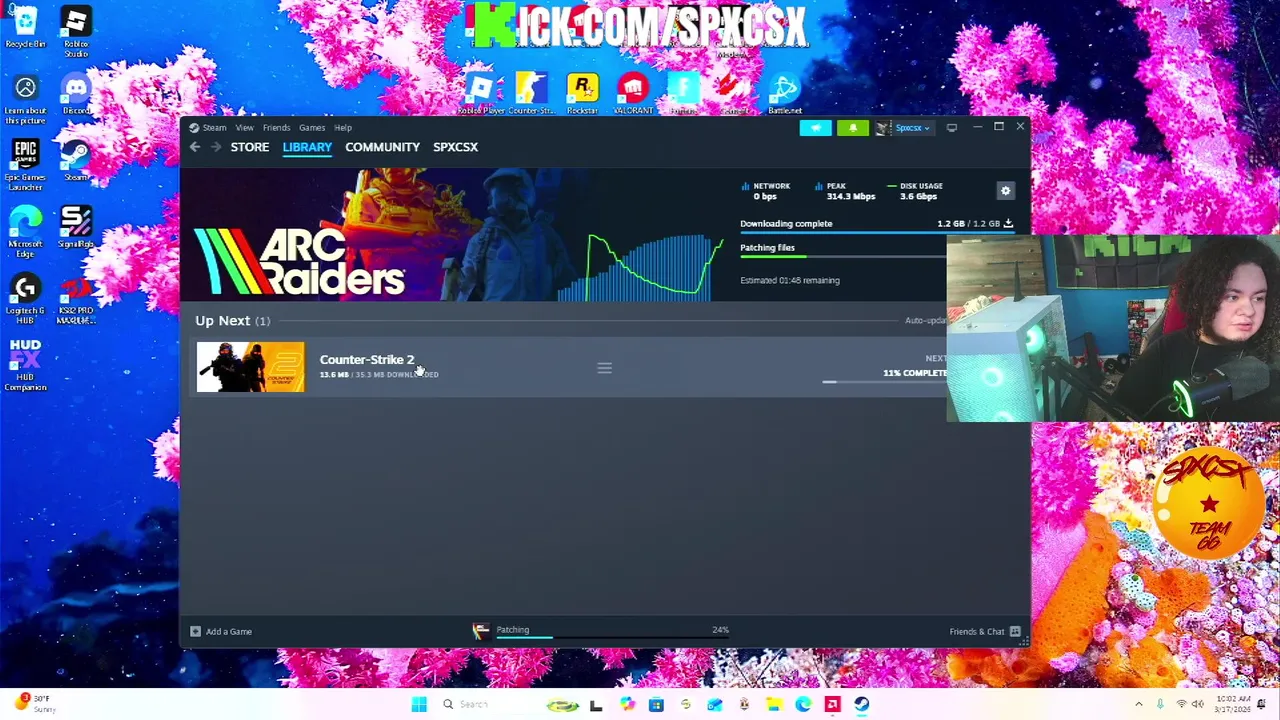Open Friends & Chat

tap(984, 632)
